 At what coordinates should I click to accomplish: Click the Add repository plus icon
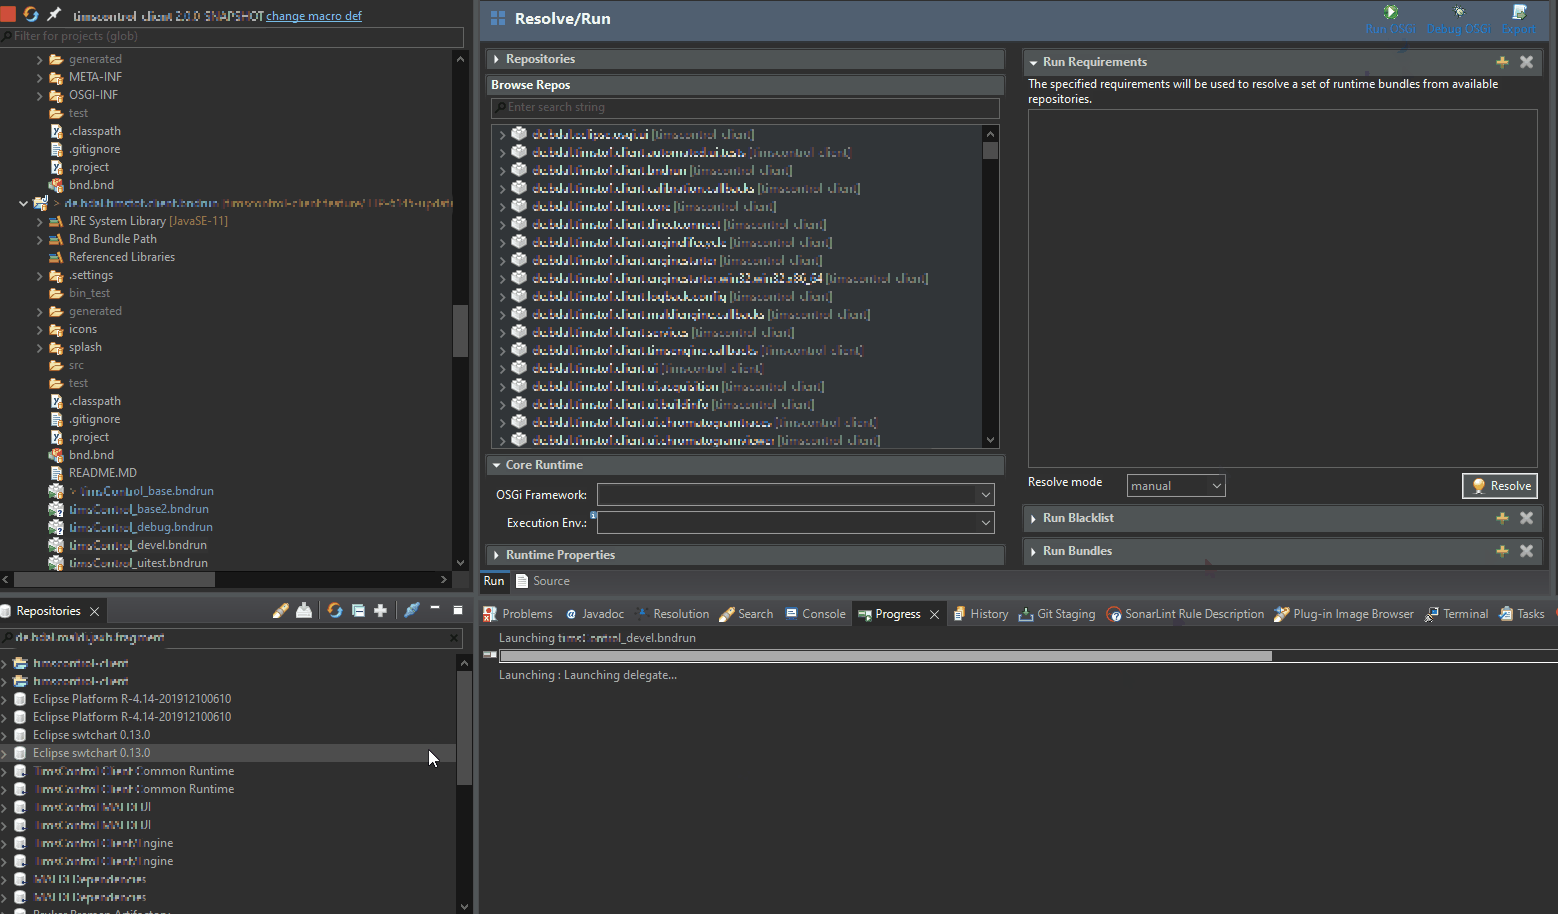coord(381,610)
